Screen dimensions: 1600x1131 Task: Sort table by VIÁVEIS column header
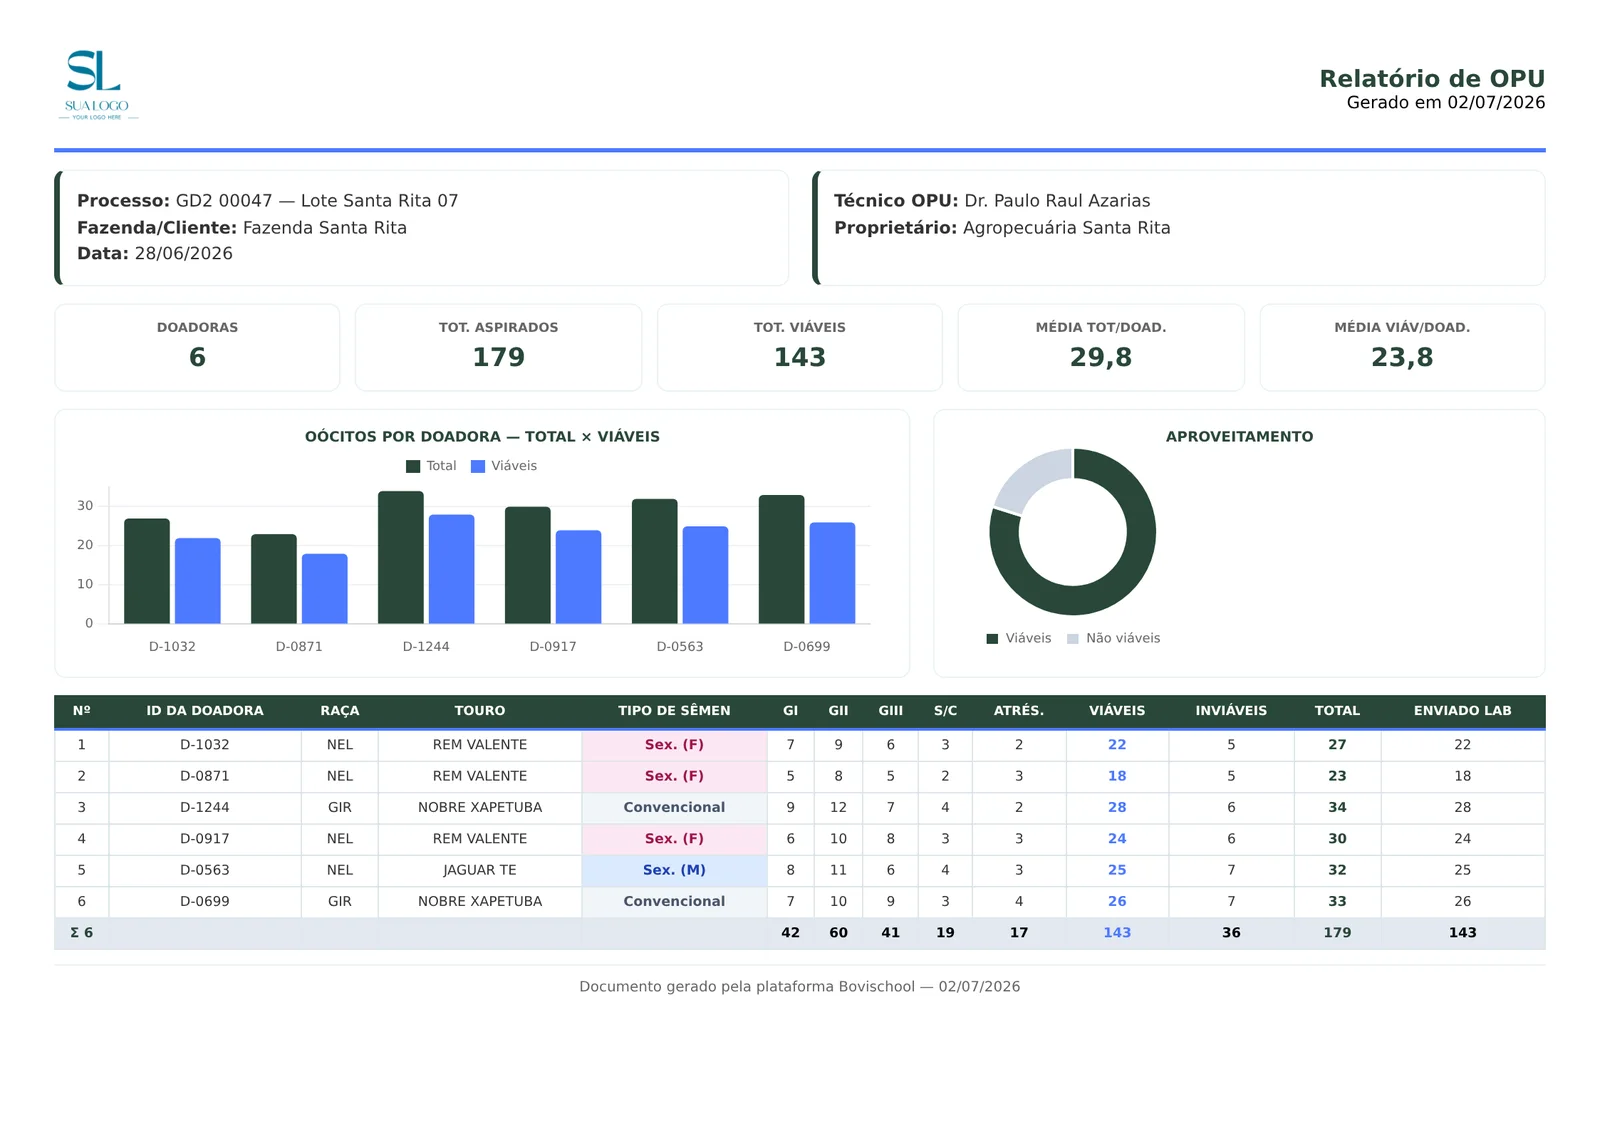(1117, 711)
